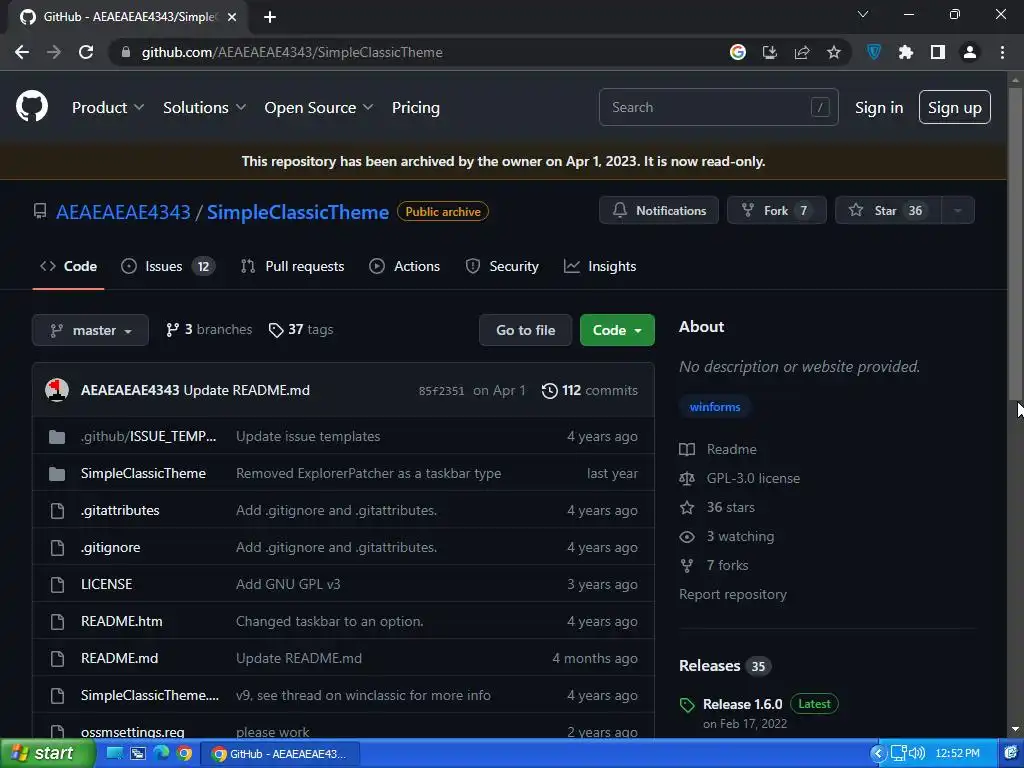Open the Code tab

point(69,266)
